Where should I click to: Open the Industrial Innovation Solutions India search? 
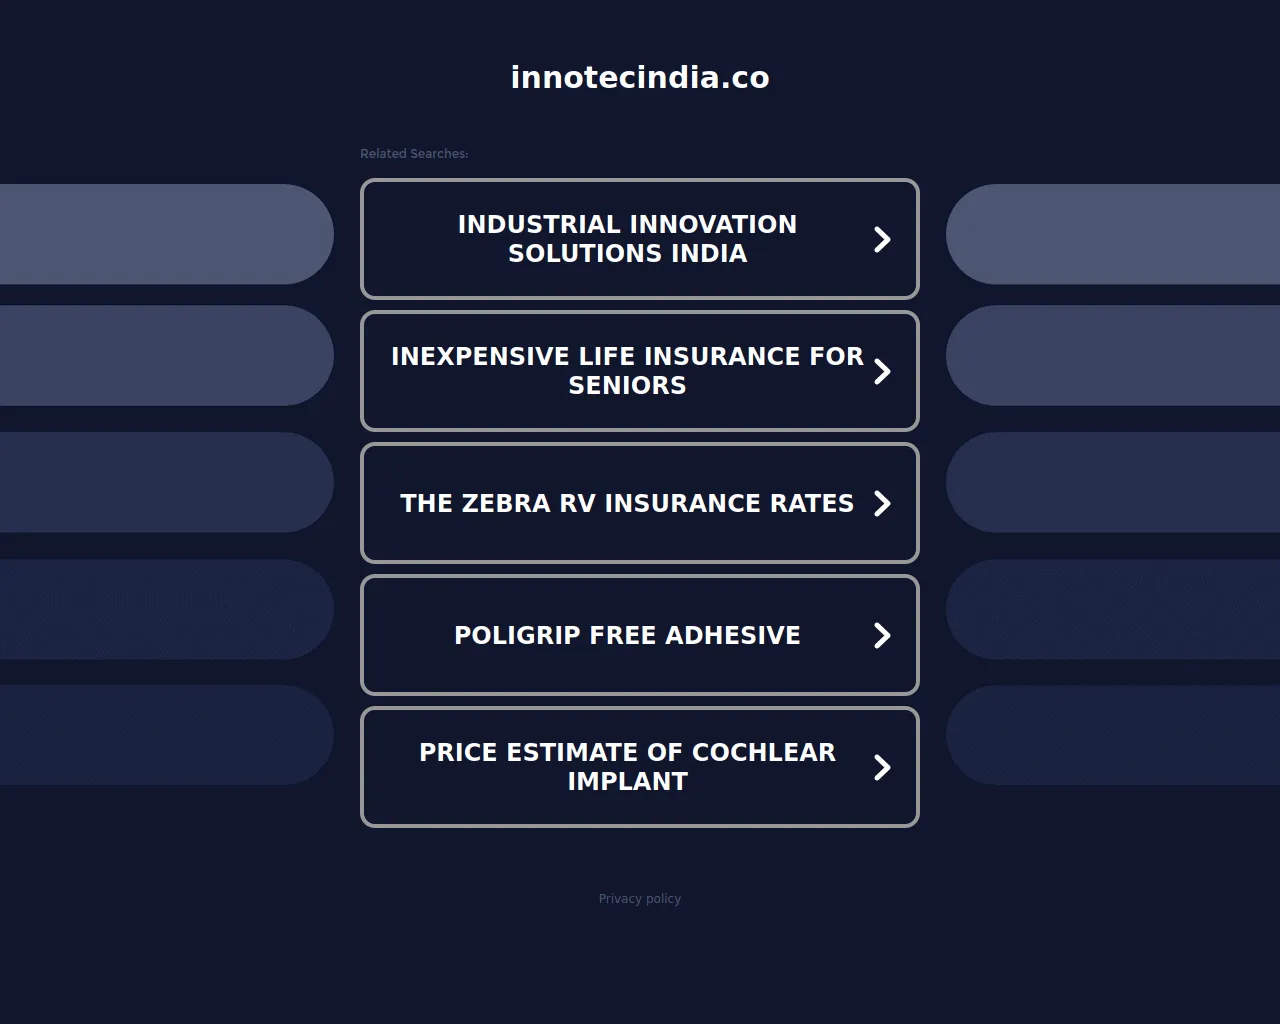pos(627,239)
